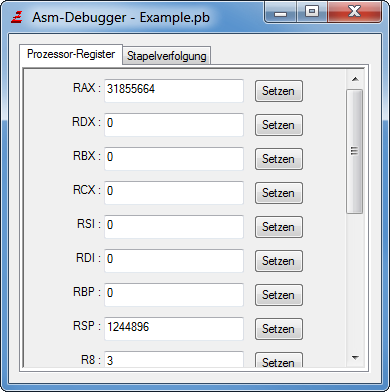Click Setzen button for RSI register
The width and height of the screenshot is (390, 392).
pos(279,227)
